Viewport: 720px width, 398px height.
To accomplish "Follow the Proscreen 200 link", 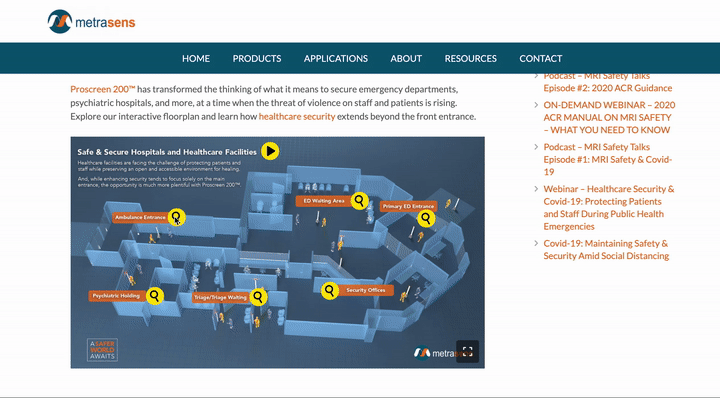I will [x=103, y=89].
